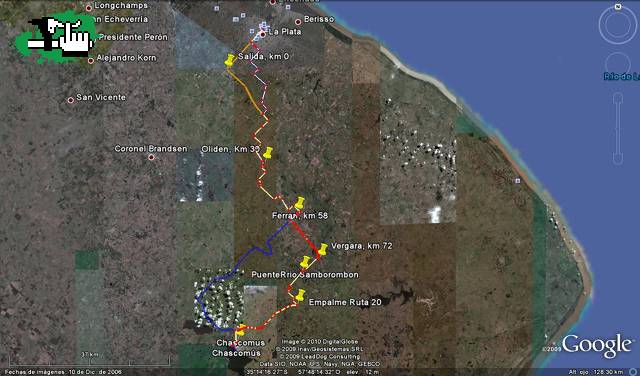
Task: Click the Alejandro Korn city marker dot
Action: [x=91, y=61]
